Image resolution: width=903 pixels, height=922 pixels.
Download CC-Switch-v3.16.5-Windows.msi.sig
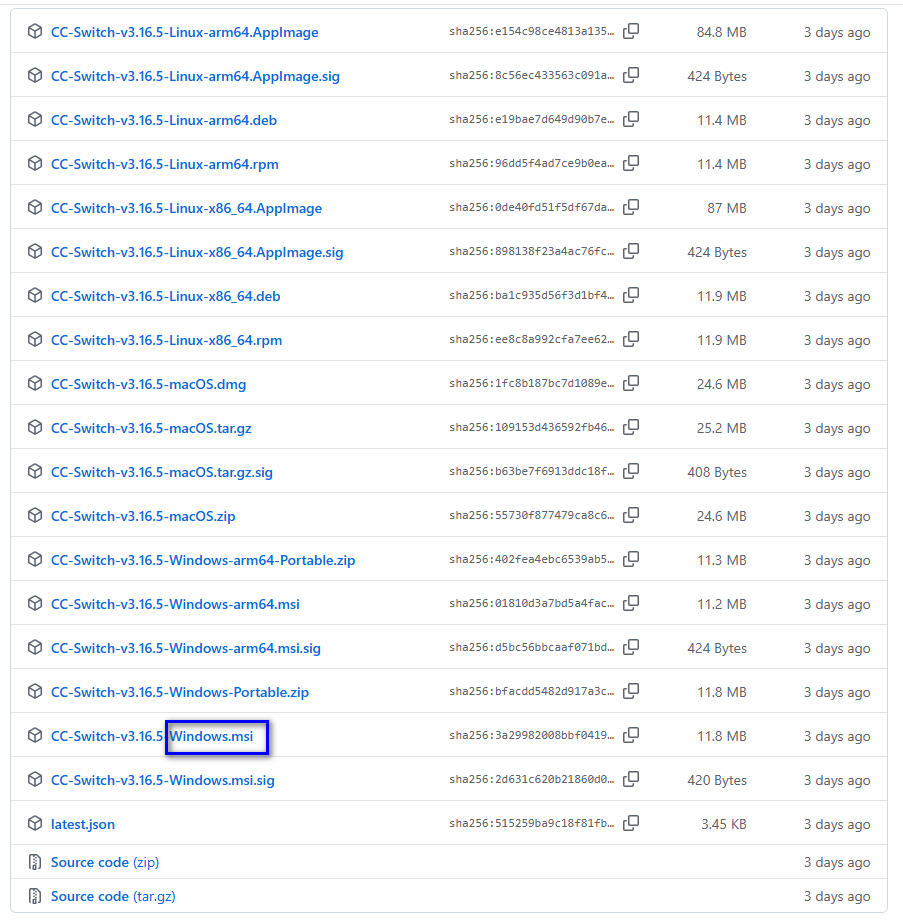point(162,780)
